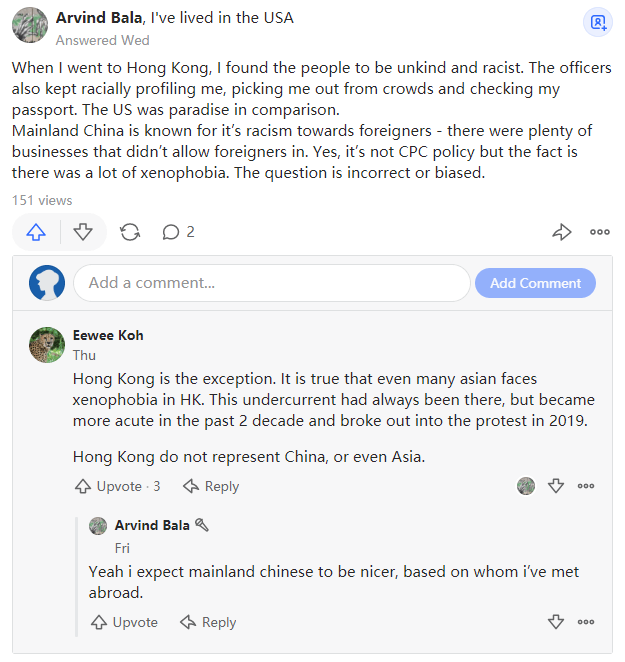
Task: Type in the Add a comment field
Action: point(271,283)
